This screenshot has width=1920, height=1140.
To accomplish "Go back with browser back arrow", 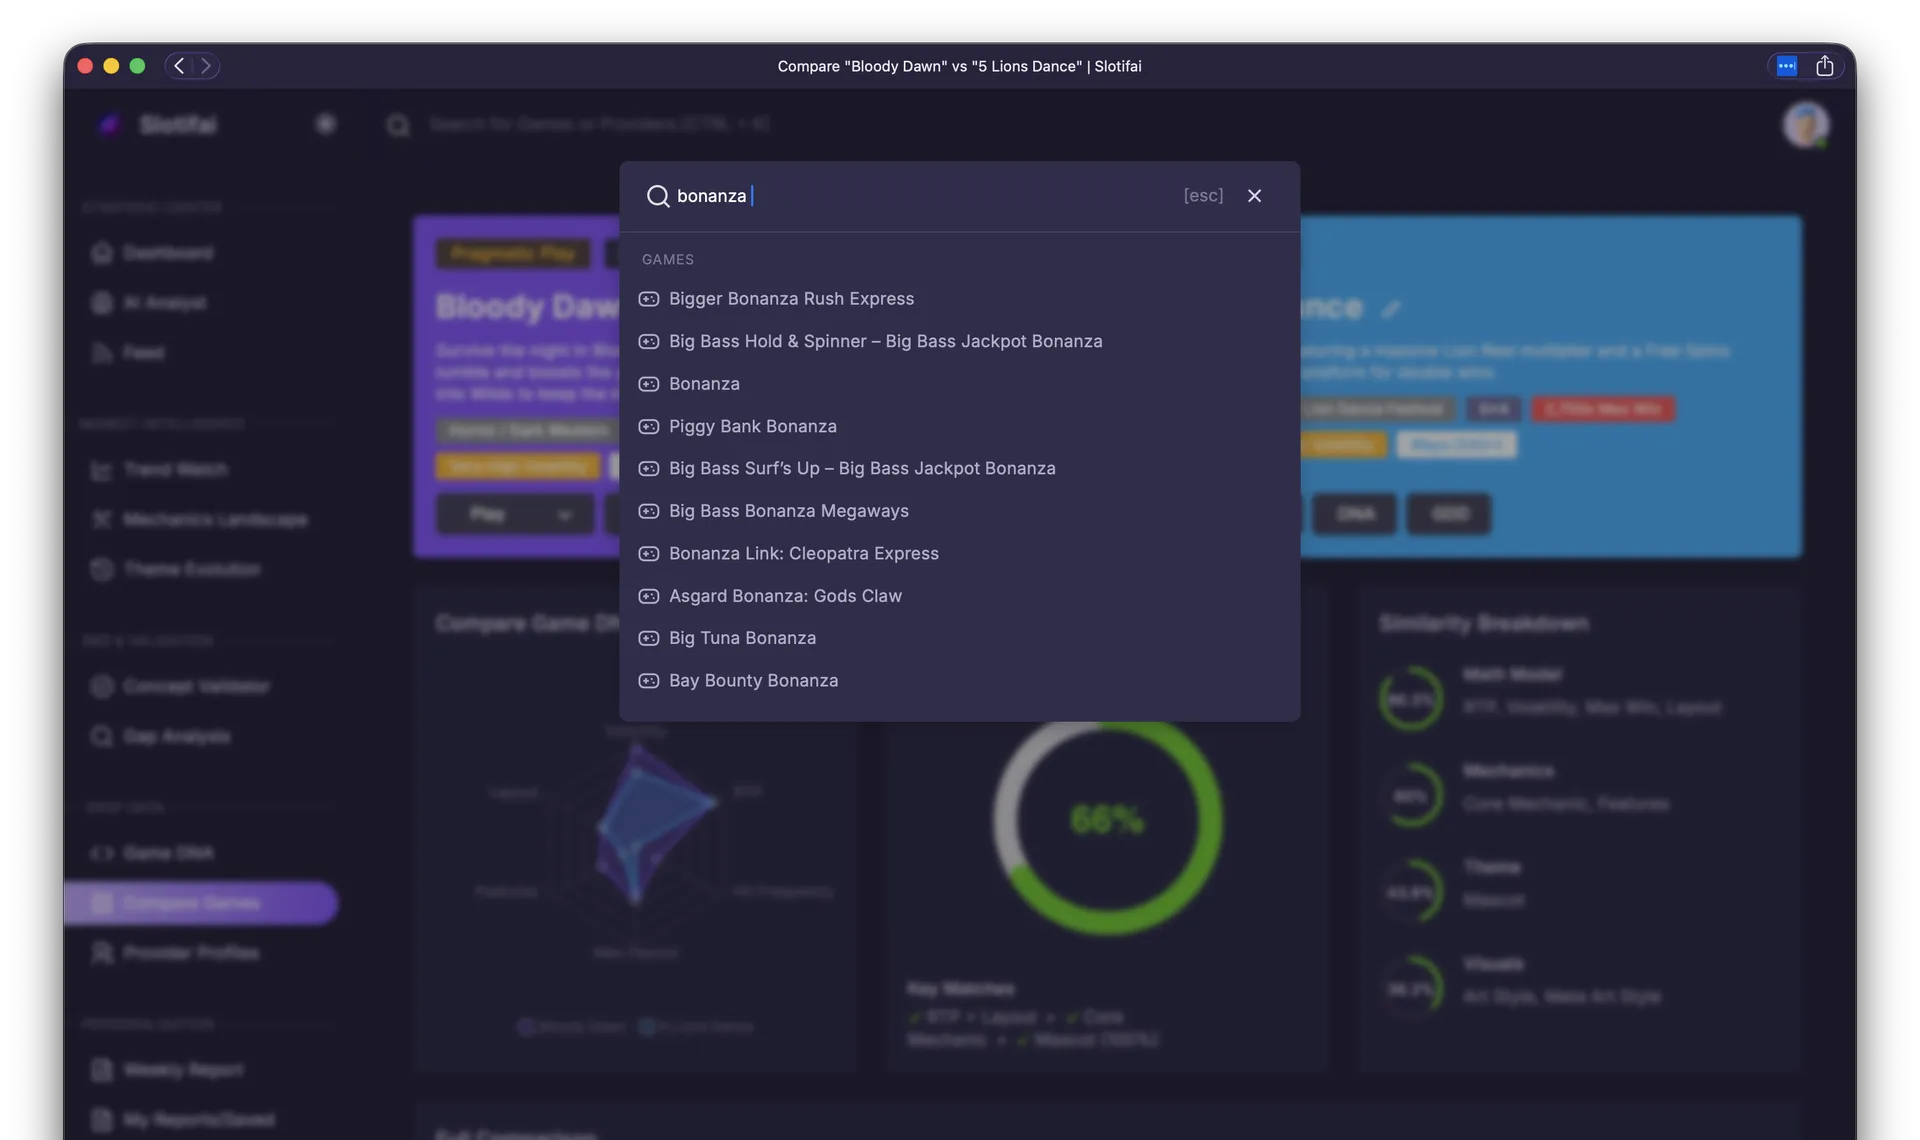I will point(179,66).
